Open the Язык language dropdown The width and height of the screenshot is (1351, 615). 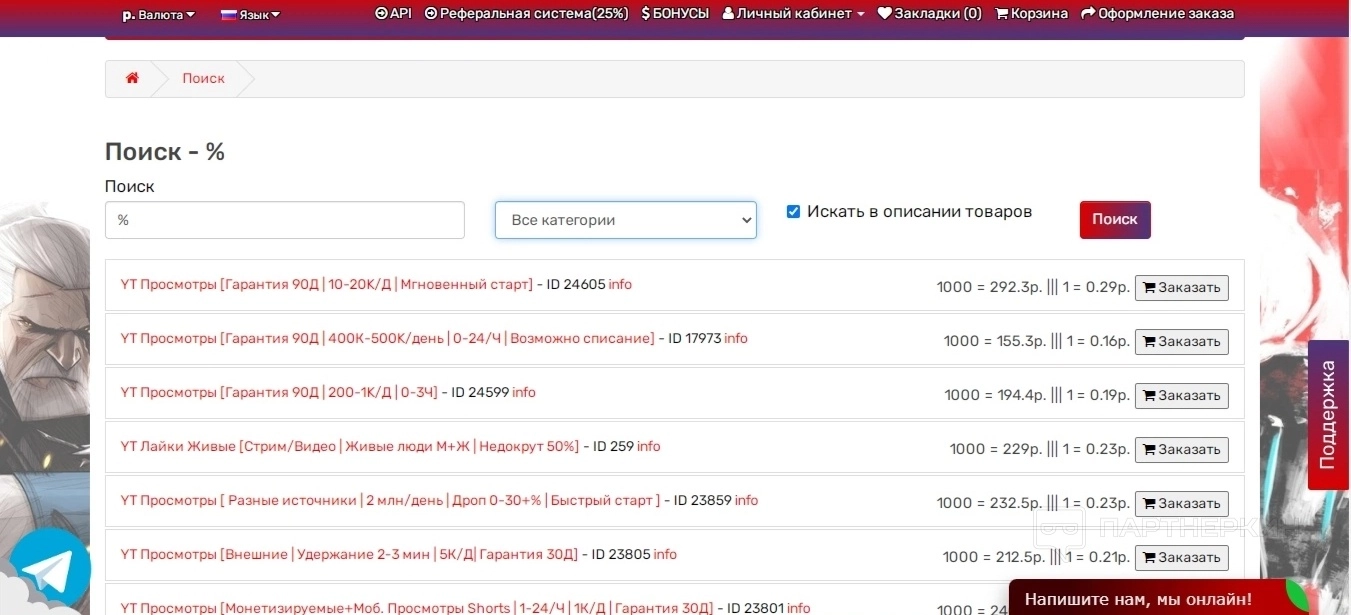251,15
